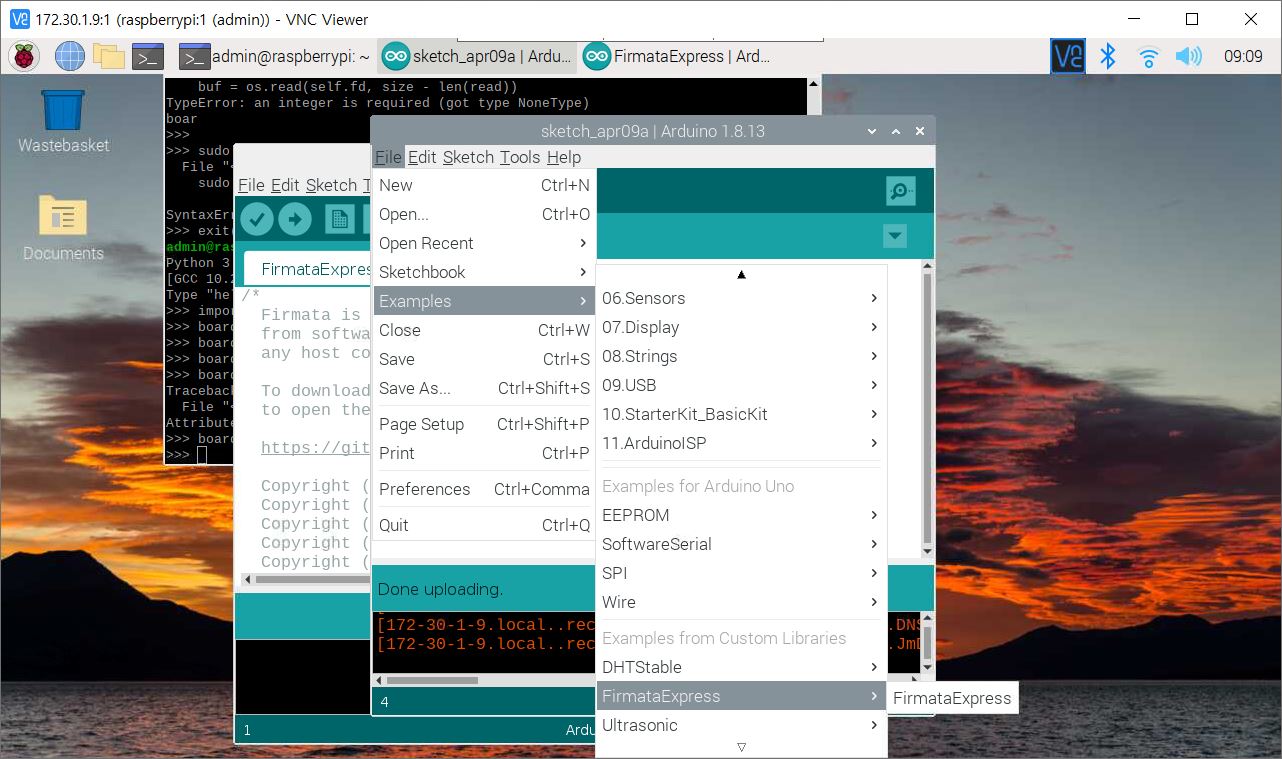The width and height of the screenshot is (1282, 759).
Task: Click the 09:09 clock in taskbar
Action: point(1243,56)
